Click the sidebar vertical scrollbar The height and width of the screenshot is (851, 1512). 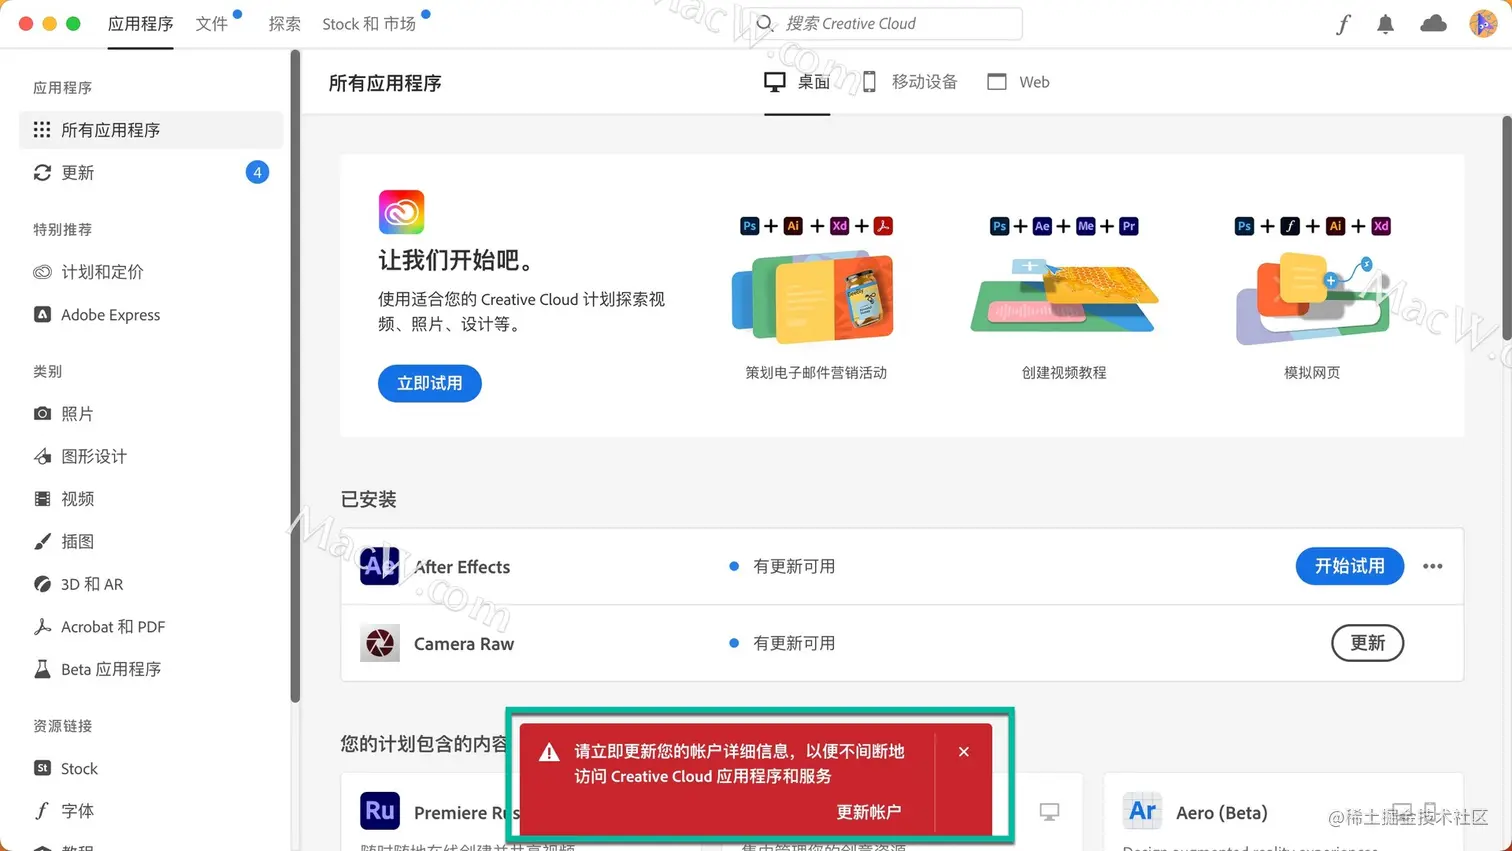(295, 378)
